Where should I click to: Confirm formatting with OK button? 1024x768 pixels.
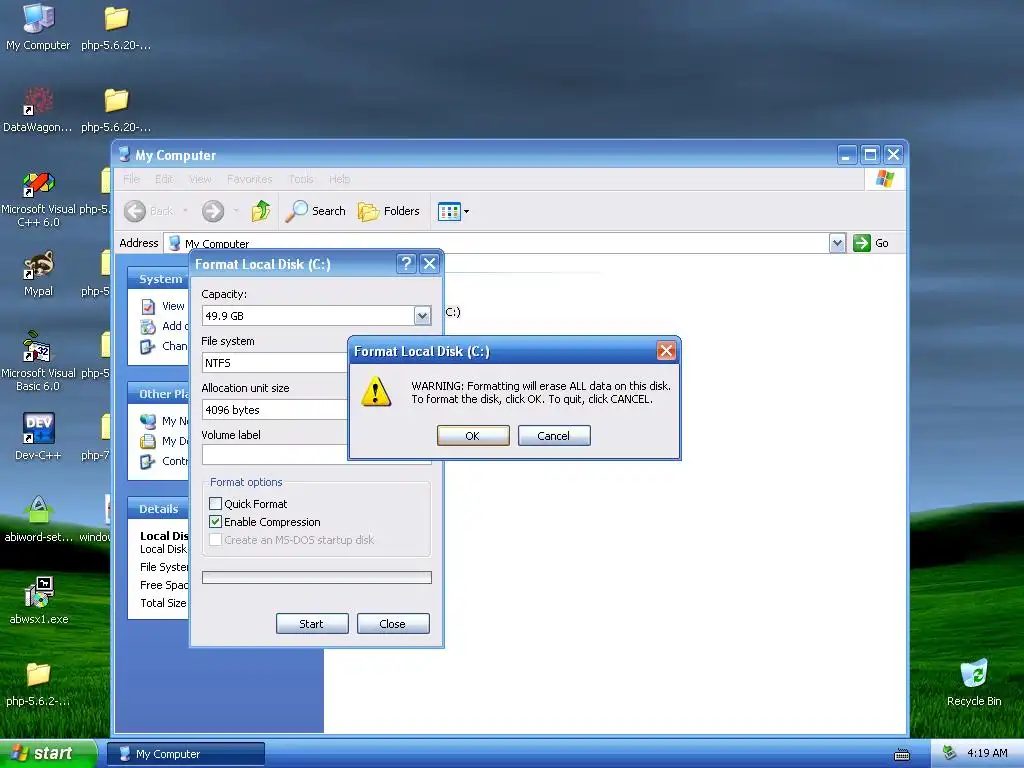[473, 436]
